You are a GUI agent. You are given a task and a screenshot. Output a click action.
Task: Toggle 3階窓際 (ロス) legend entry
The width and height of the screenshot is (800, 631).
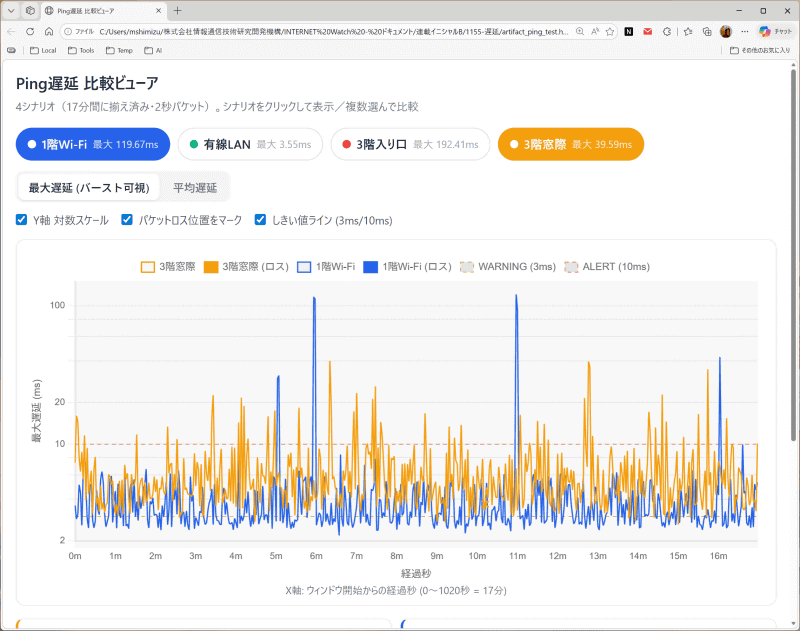coord(246,267)
